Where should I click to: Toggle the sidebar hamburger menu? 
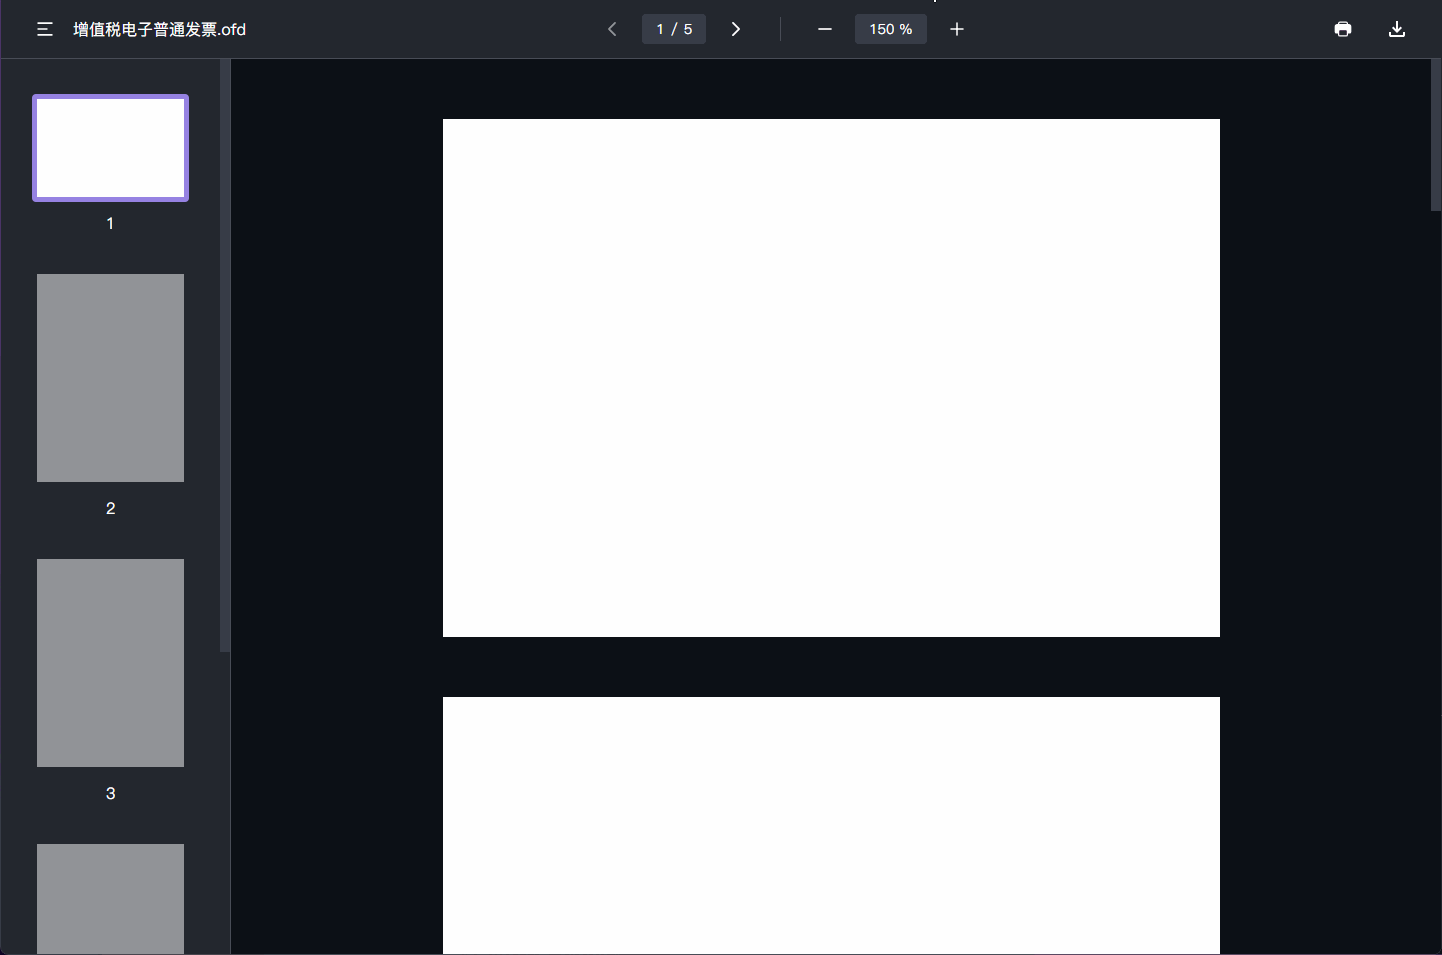[45, 30]
